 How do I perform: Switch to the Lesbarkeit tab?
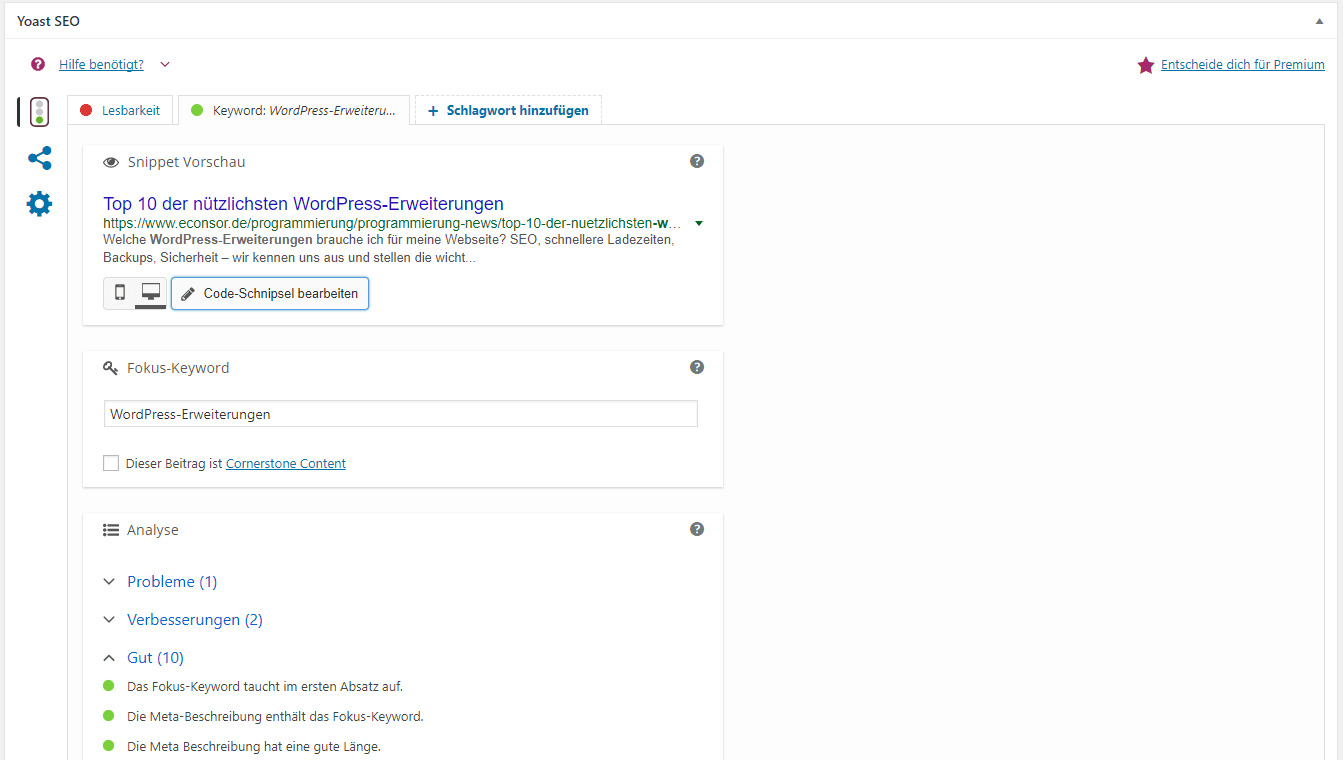[121, 110]
